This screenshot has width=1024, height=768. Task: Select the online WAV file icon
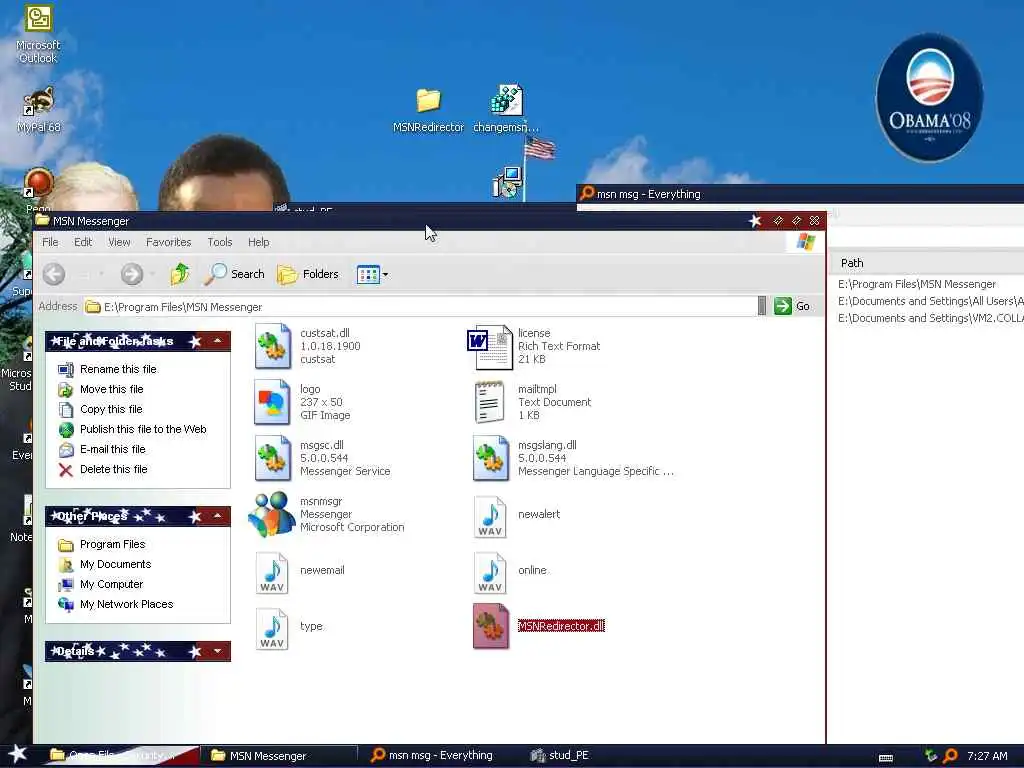coord(490,573)
